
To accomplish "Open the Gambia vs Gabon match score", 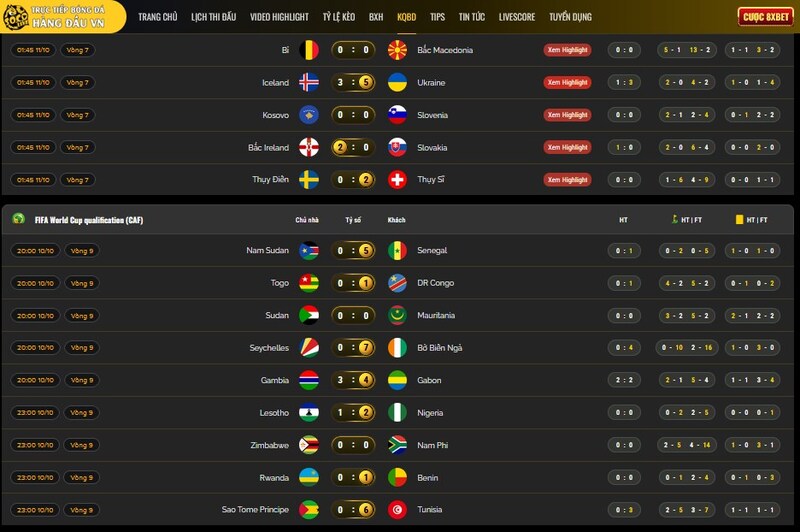I will [x=354, y=381].
